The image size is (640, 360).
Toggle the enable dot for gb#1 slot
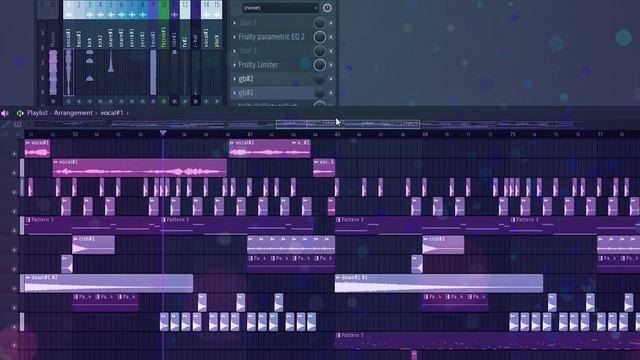(x=331, y=93)
